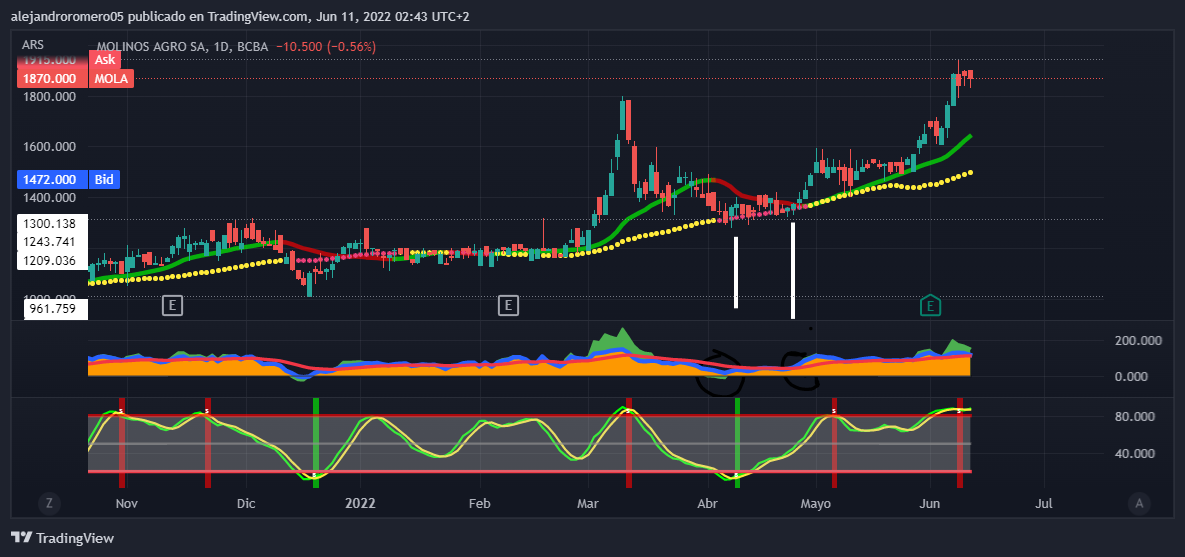Click the Z timezone button at bottom left
This screenshot has width=1185, height=557.
49,503
